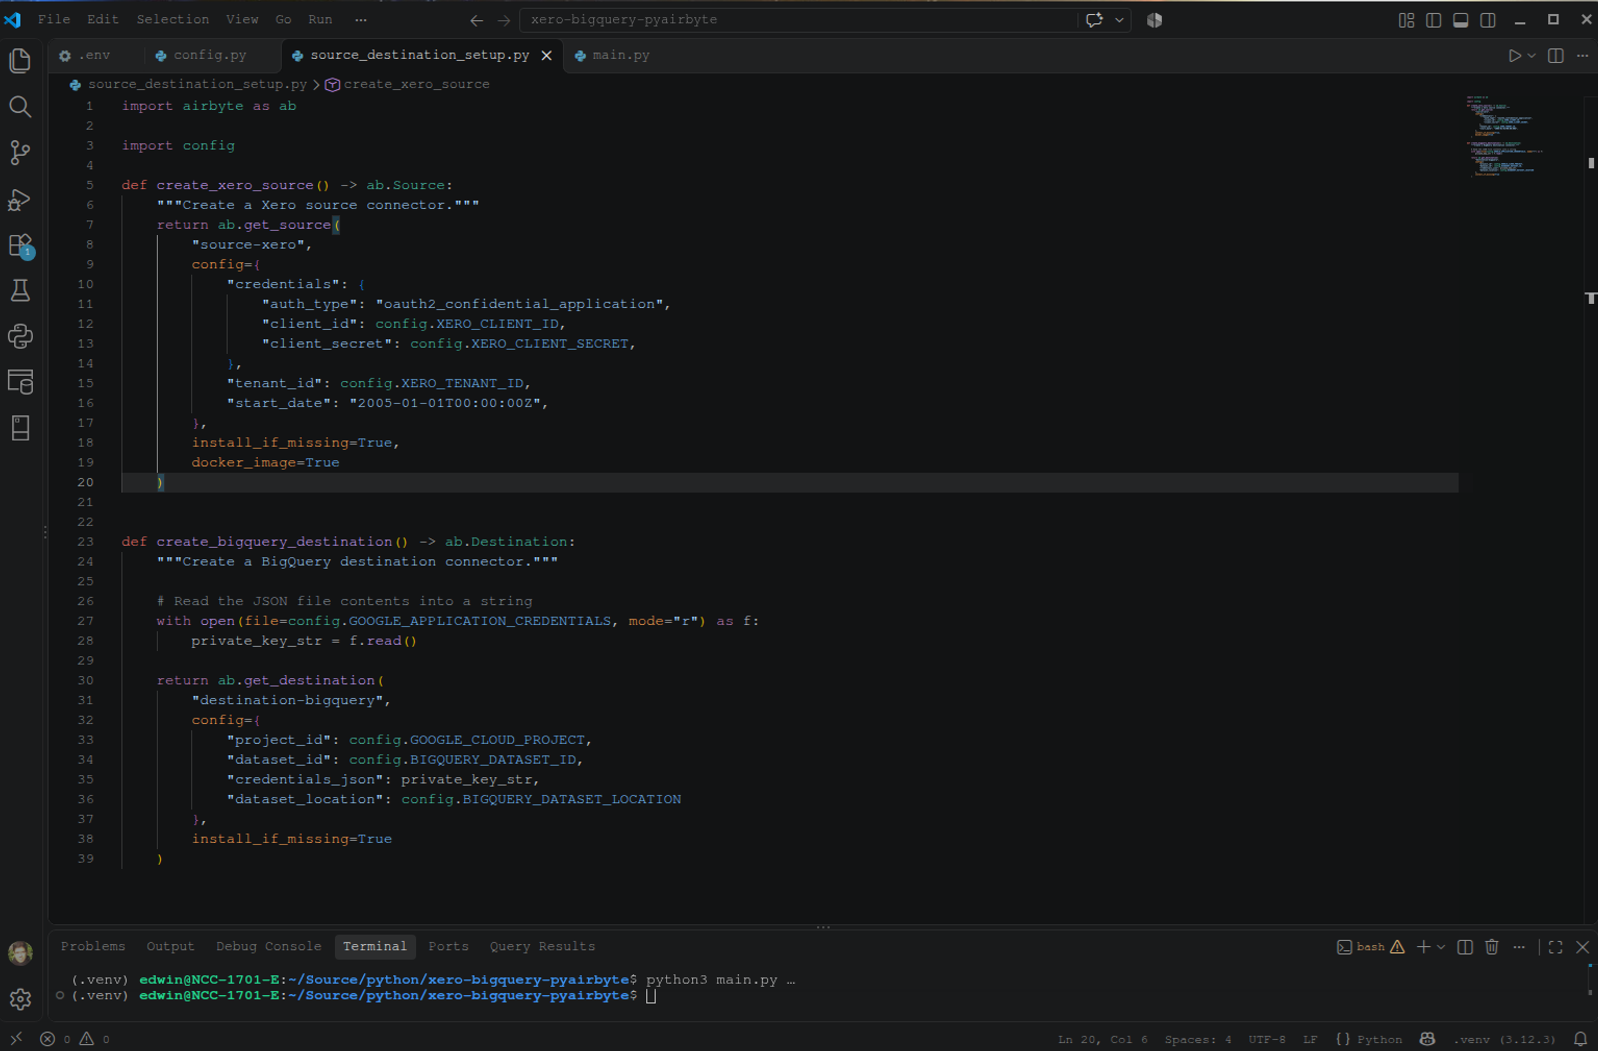The width and height of the screenshot is (1598, 1051).
Task: Kill the terminal with the trash icon
Action: point(1492,947)
